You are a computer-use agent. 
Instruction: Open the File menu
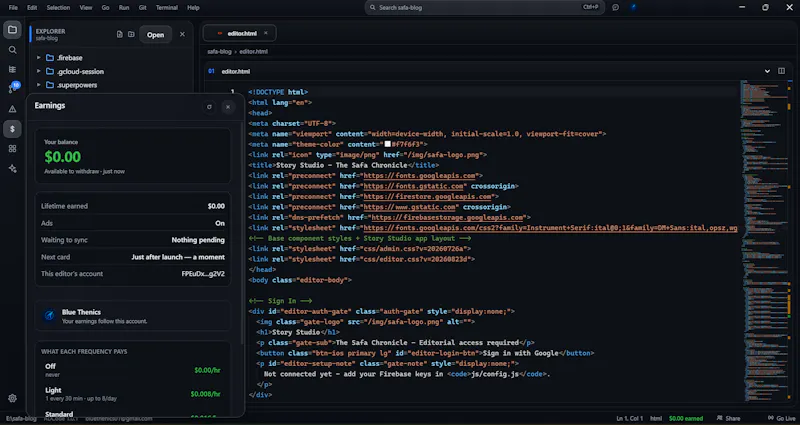click(x=13, y=8)
